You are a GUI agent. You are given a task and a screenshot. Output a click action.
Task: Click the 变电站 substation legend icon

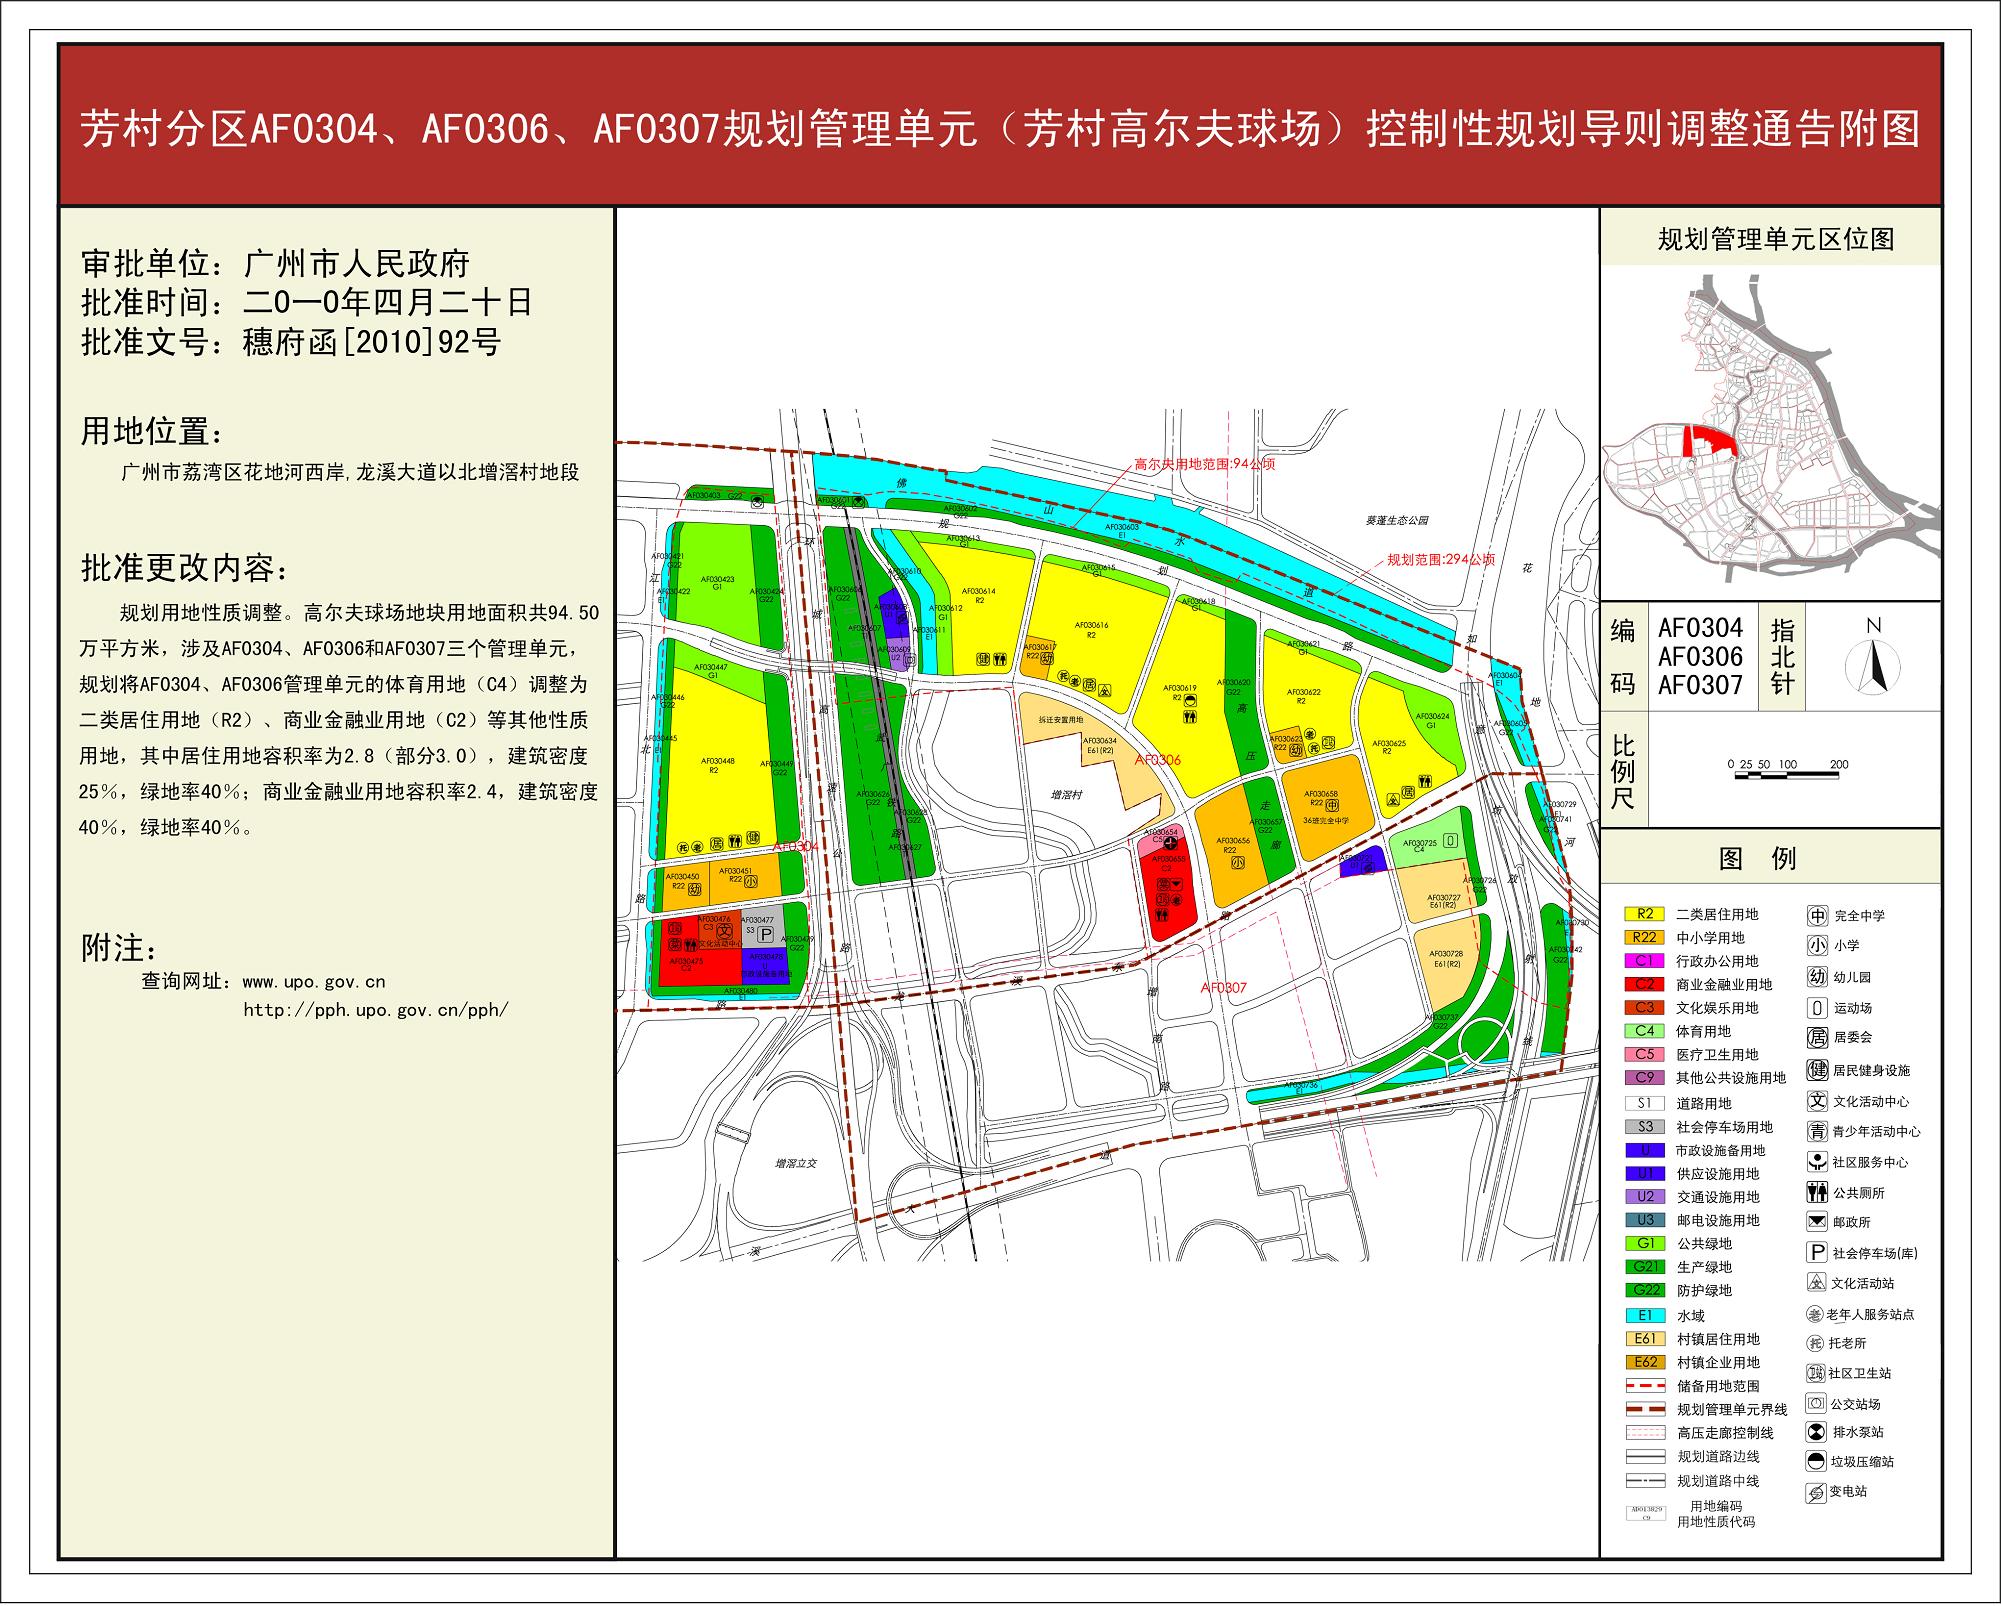point(1816,1492)
